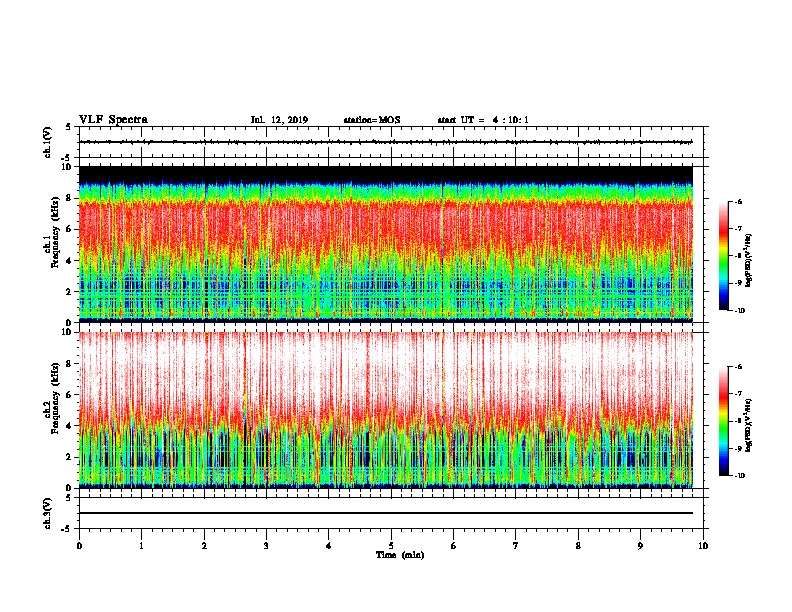This screenshot has width=792, height=612.
Task: Click the ch.2 frequency tick label "8"
Action: pos(68,364)
